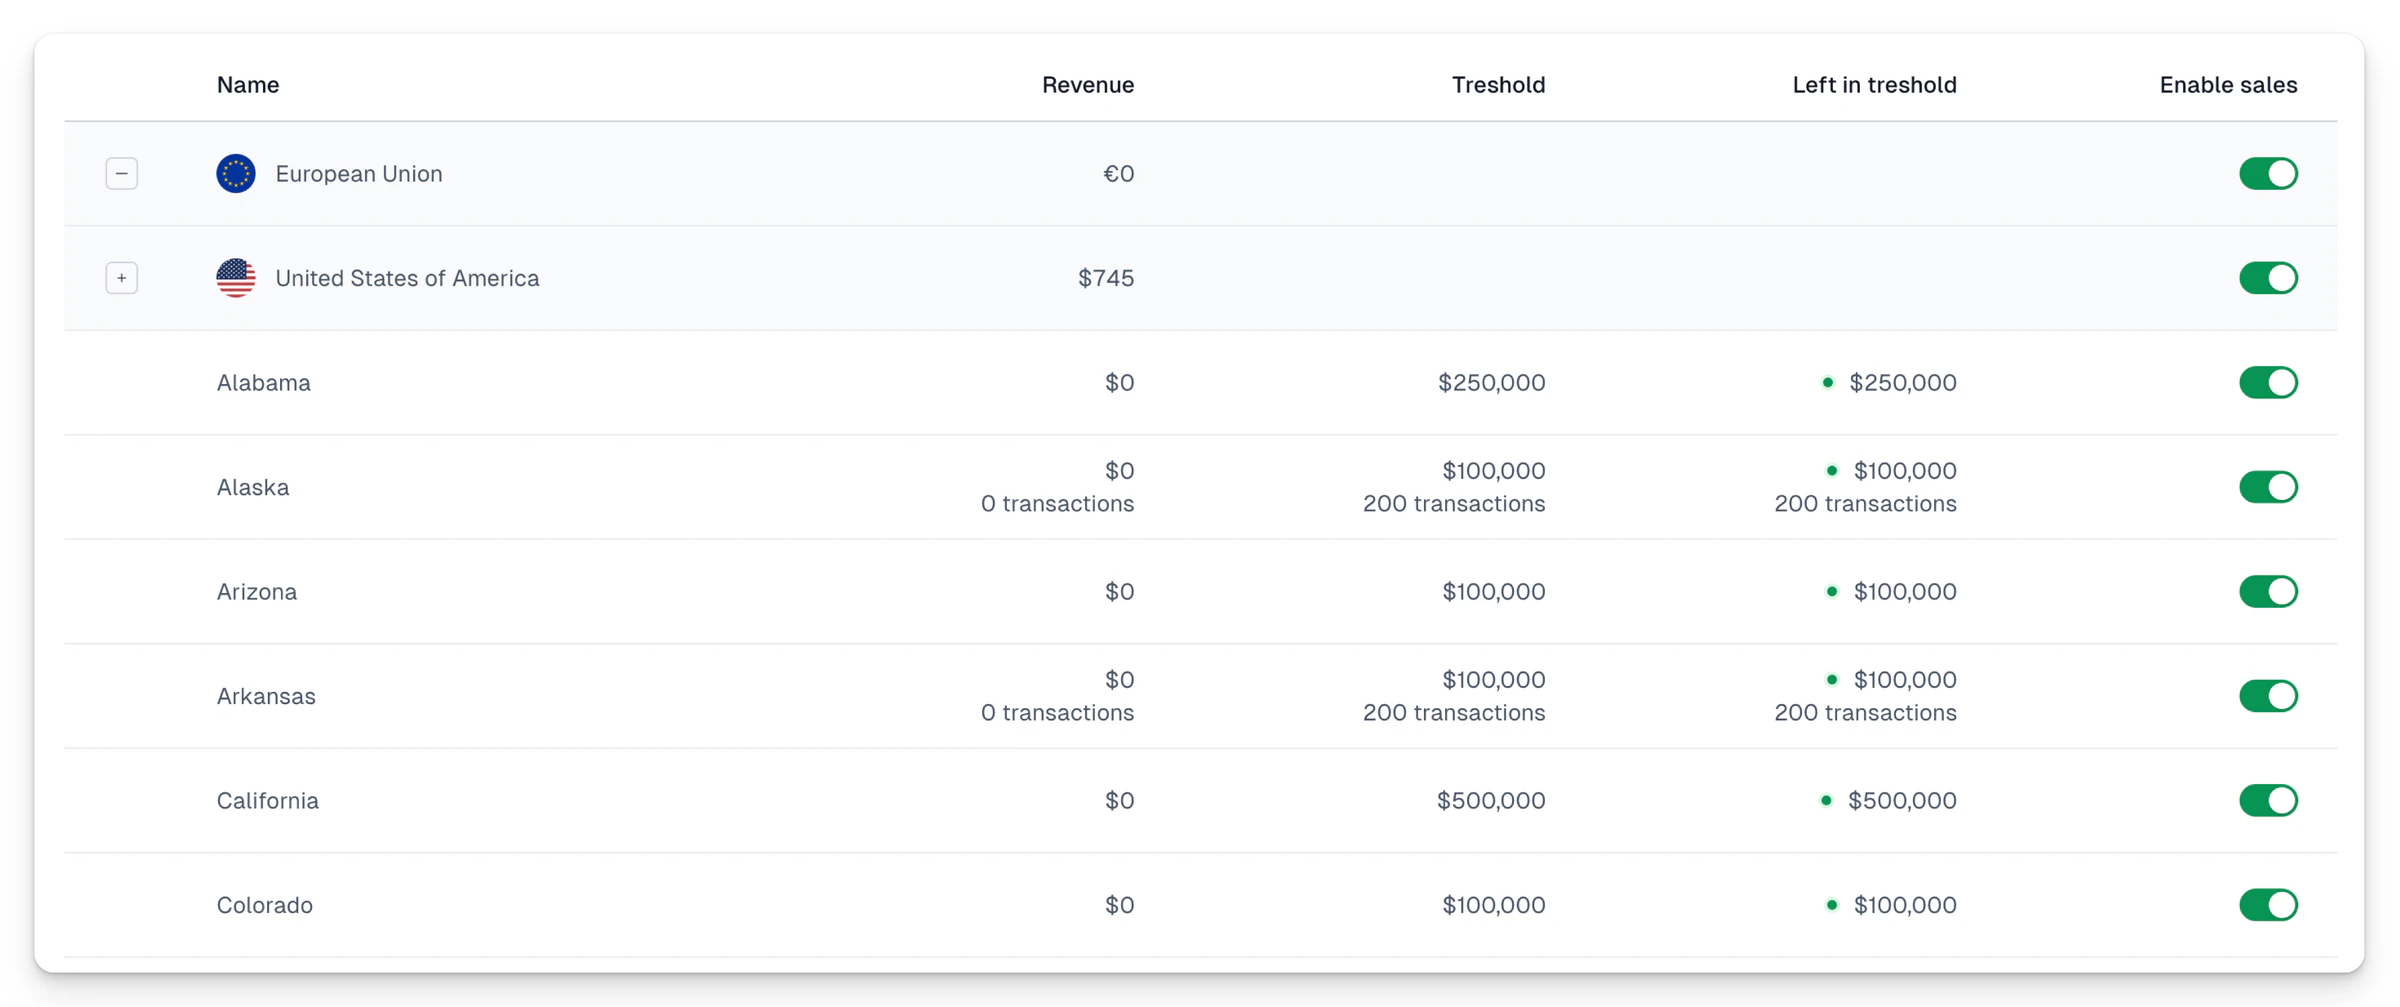Turn off Alabama sales switch

[x=2268, y=383]
